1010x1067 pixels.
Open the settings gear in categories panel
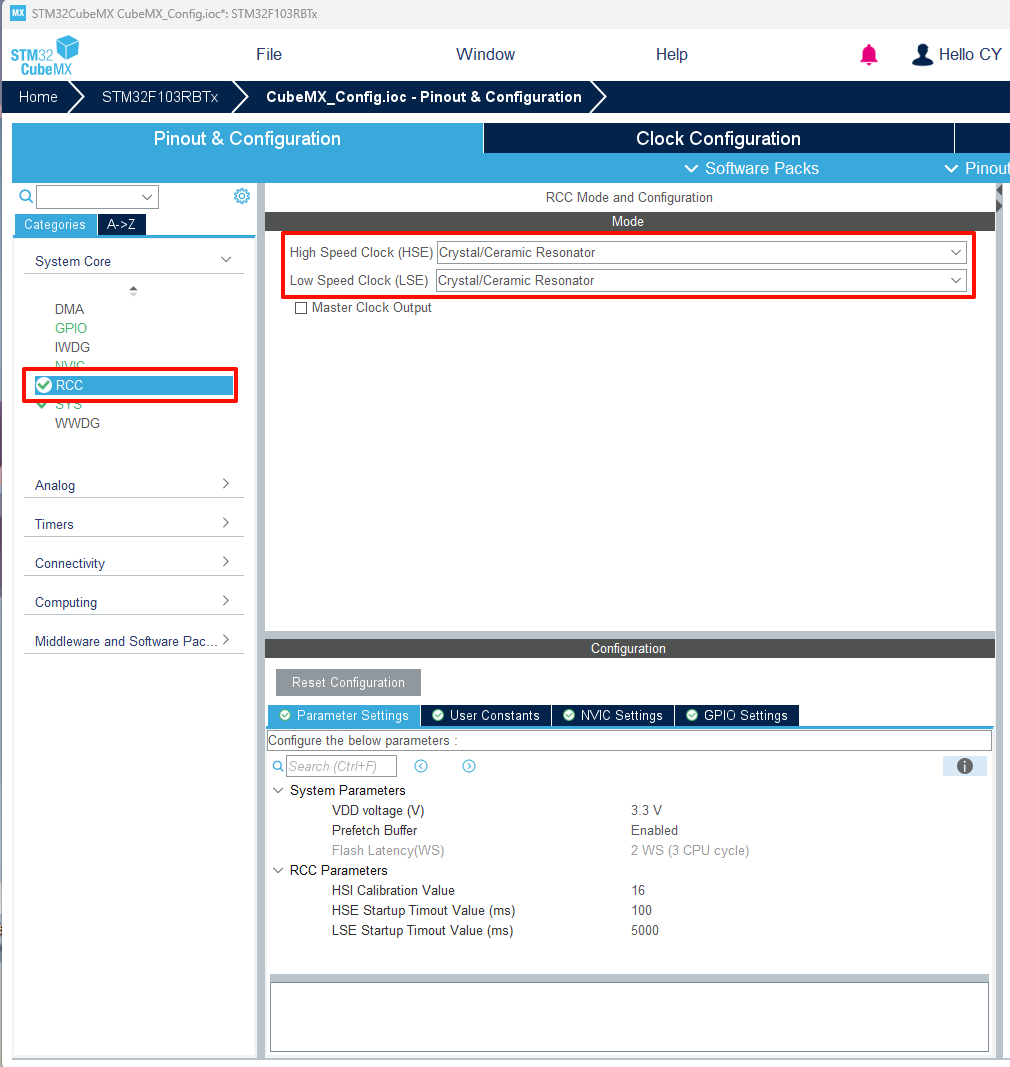tap(241, 196)
